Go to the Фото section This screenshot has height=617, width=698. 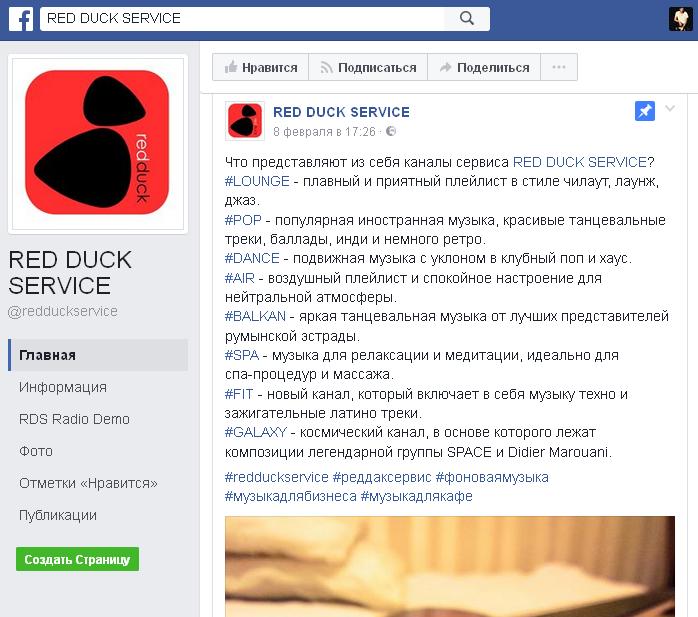click(x=36, y=451)
